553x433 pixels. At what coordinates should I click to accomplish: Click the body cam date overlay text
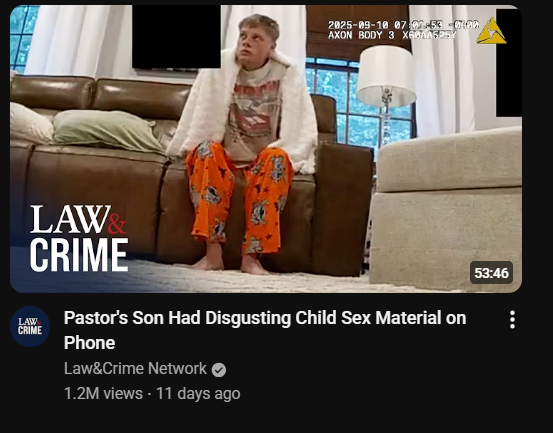point(403,25)
